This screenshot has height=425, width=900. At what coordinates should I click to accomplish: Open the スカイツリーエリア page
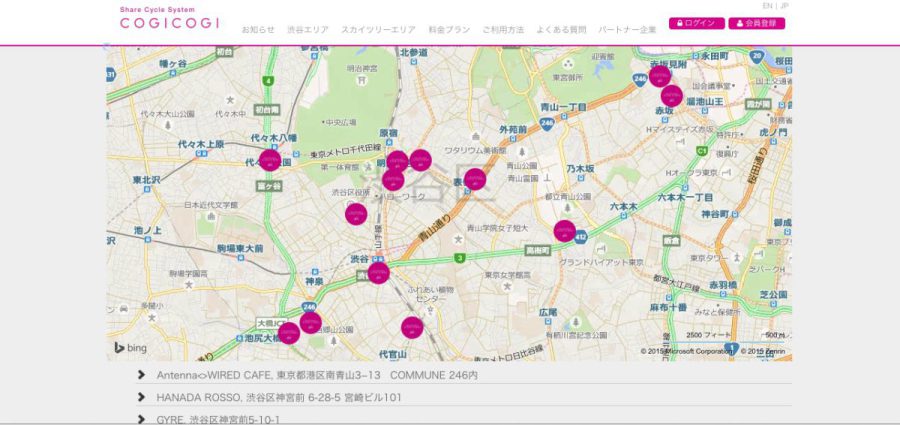[x=379, y=30]
